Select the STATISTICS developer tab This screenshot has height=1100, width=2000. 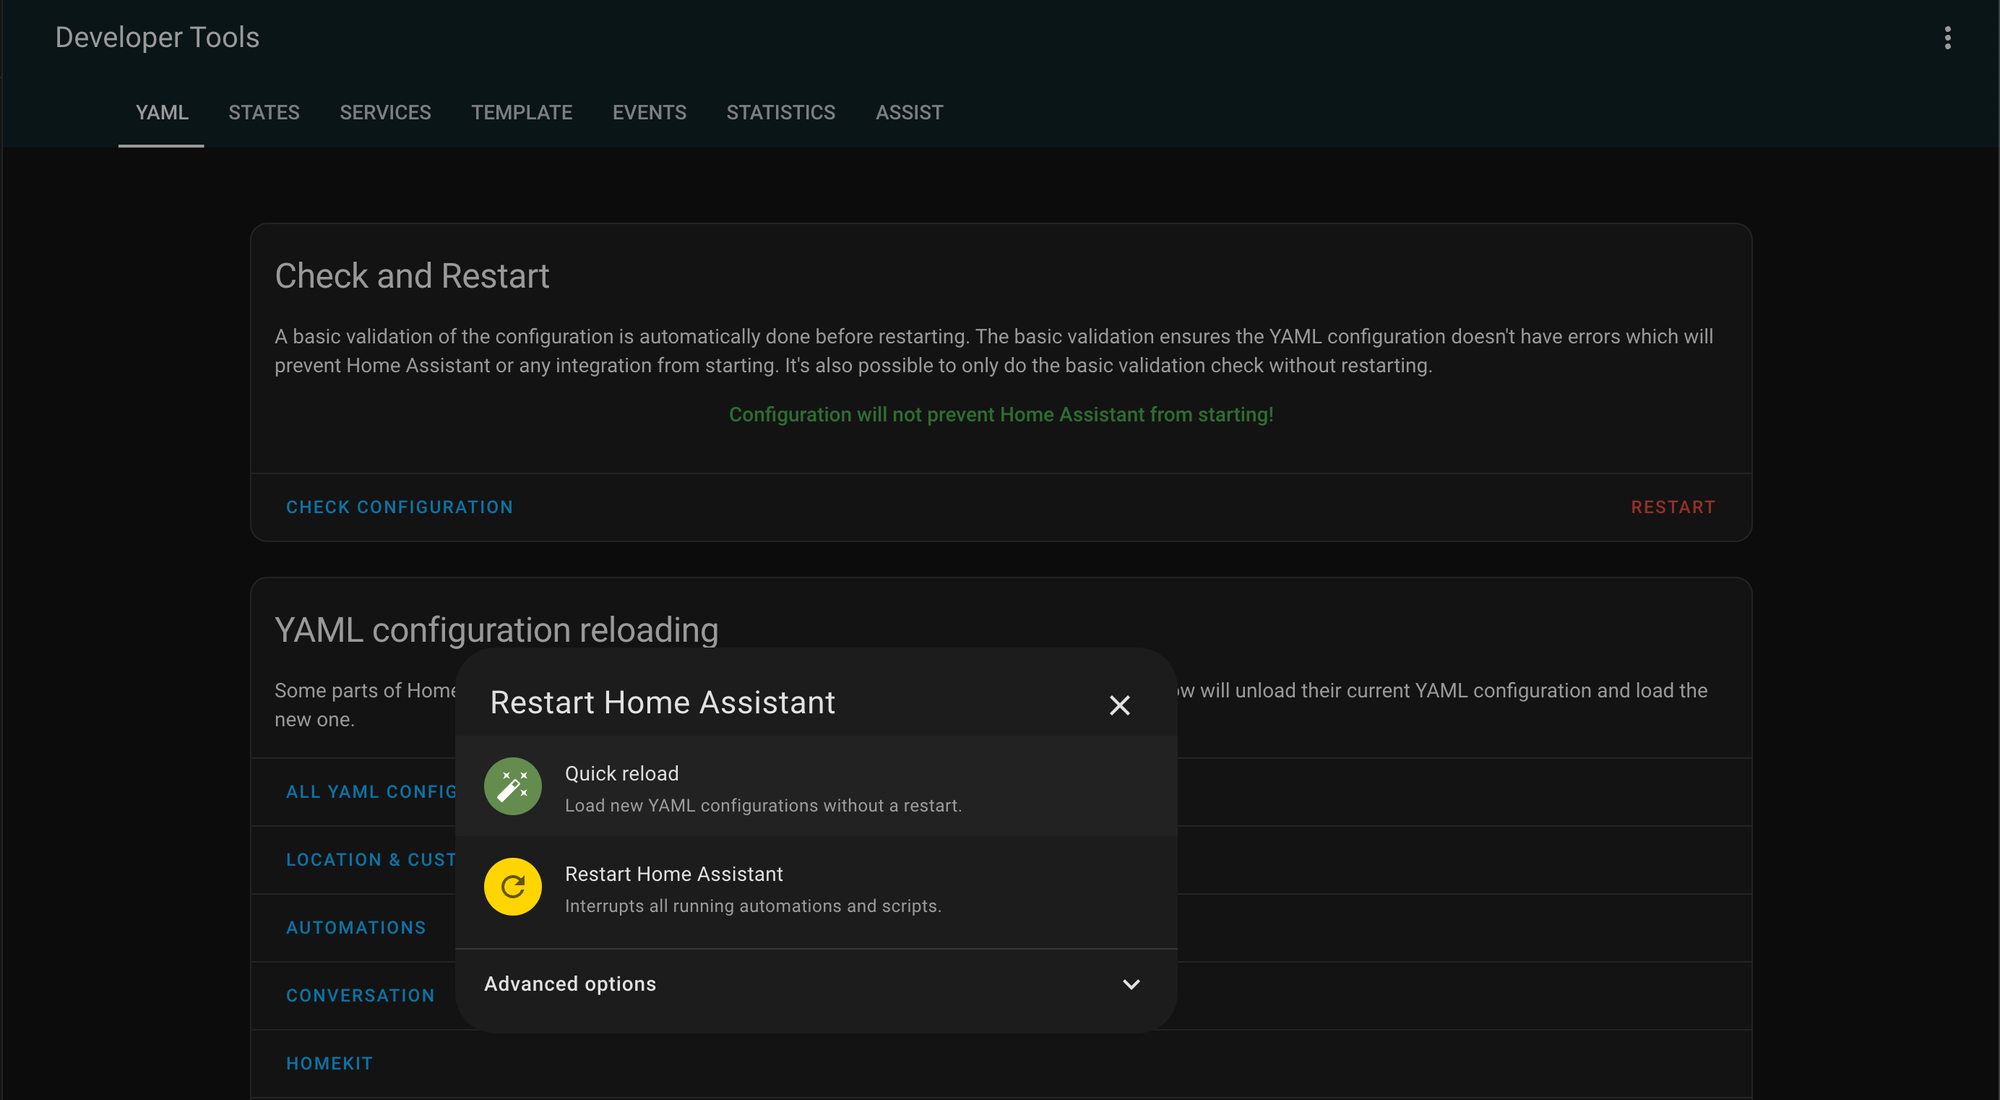tap(781, 112)
